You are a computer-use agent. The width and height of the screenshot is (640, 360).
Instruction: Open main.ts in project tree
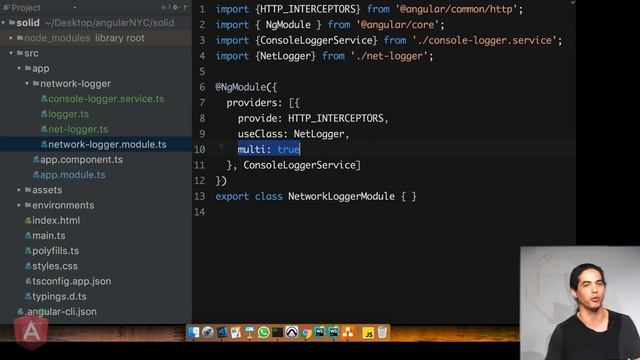click(49, 236)
